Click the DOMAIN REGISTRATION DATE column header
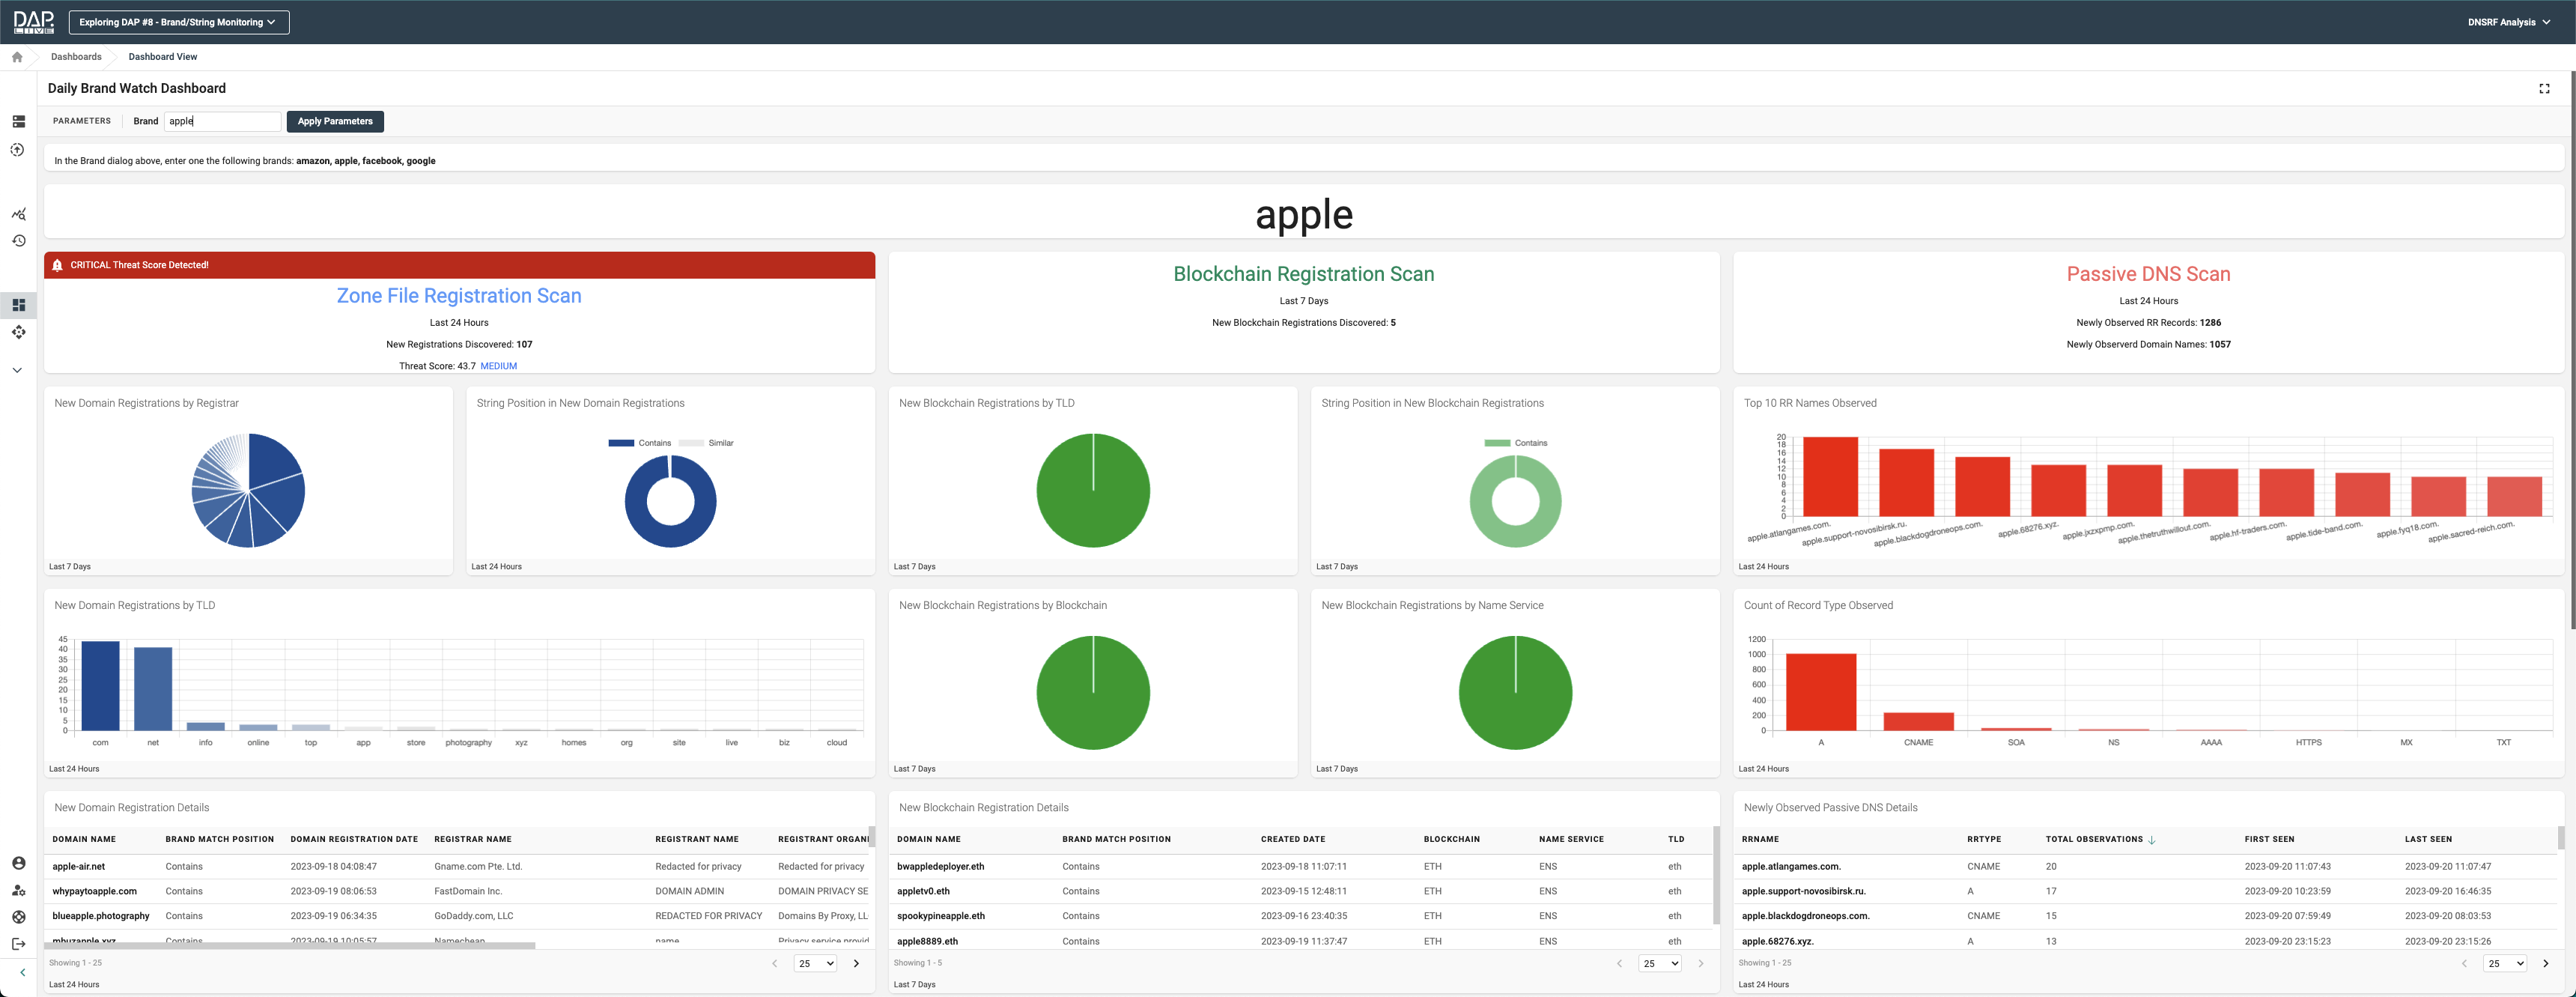The image size is (2576, 997). (354, 840)
